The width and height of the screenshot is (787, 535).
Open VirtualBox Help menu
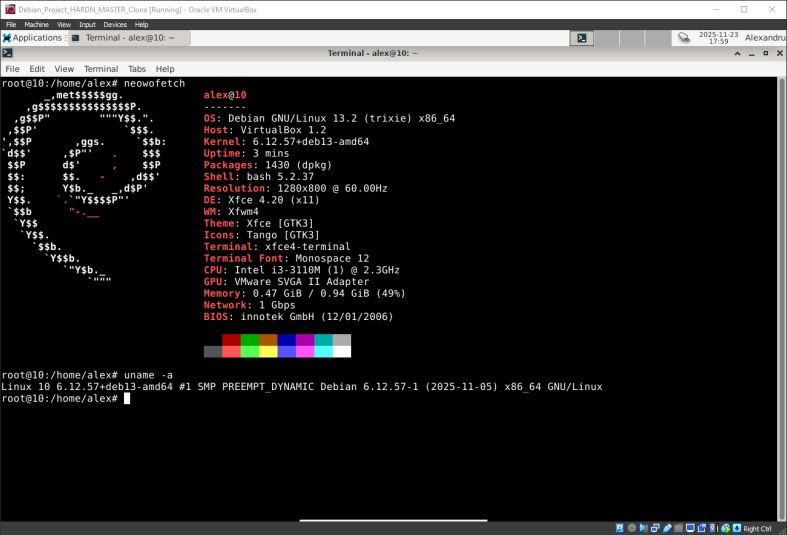[142, 24]
